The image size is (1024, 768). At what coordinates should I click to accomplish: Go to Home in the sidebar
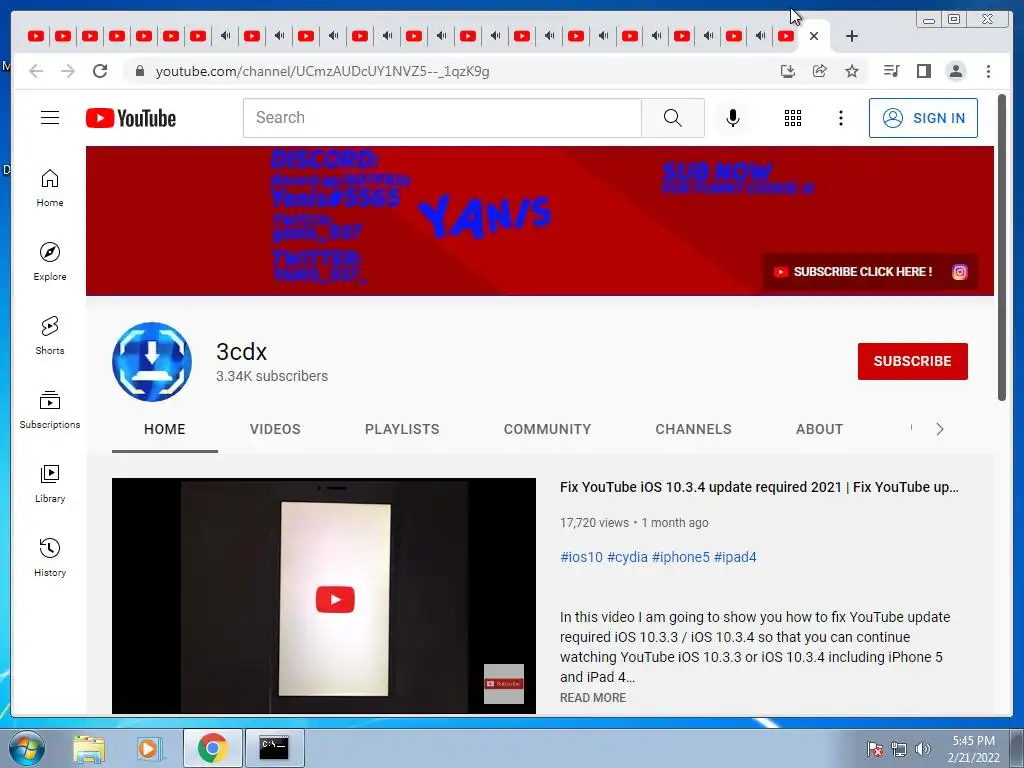click(50, 188)
